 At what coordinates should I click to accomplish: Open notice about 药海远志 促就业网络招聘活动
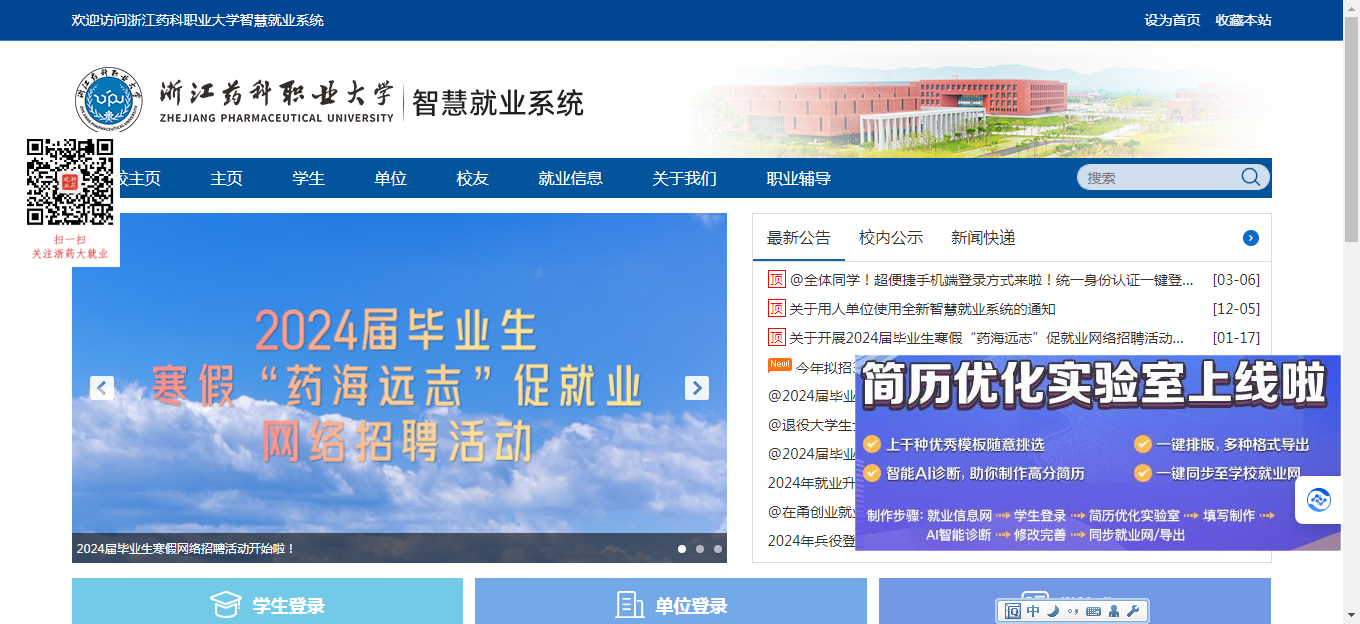[987, 338]
